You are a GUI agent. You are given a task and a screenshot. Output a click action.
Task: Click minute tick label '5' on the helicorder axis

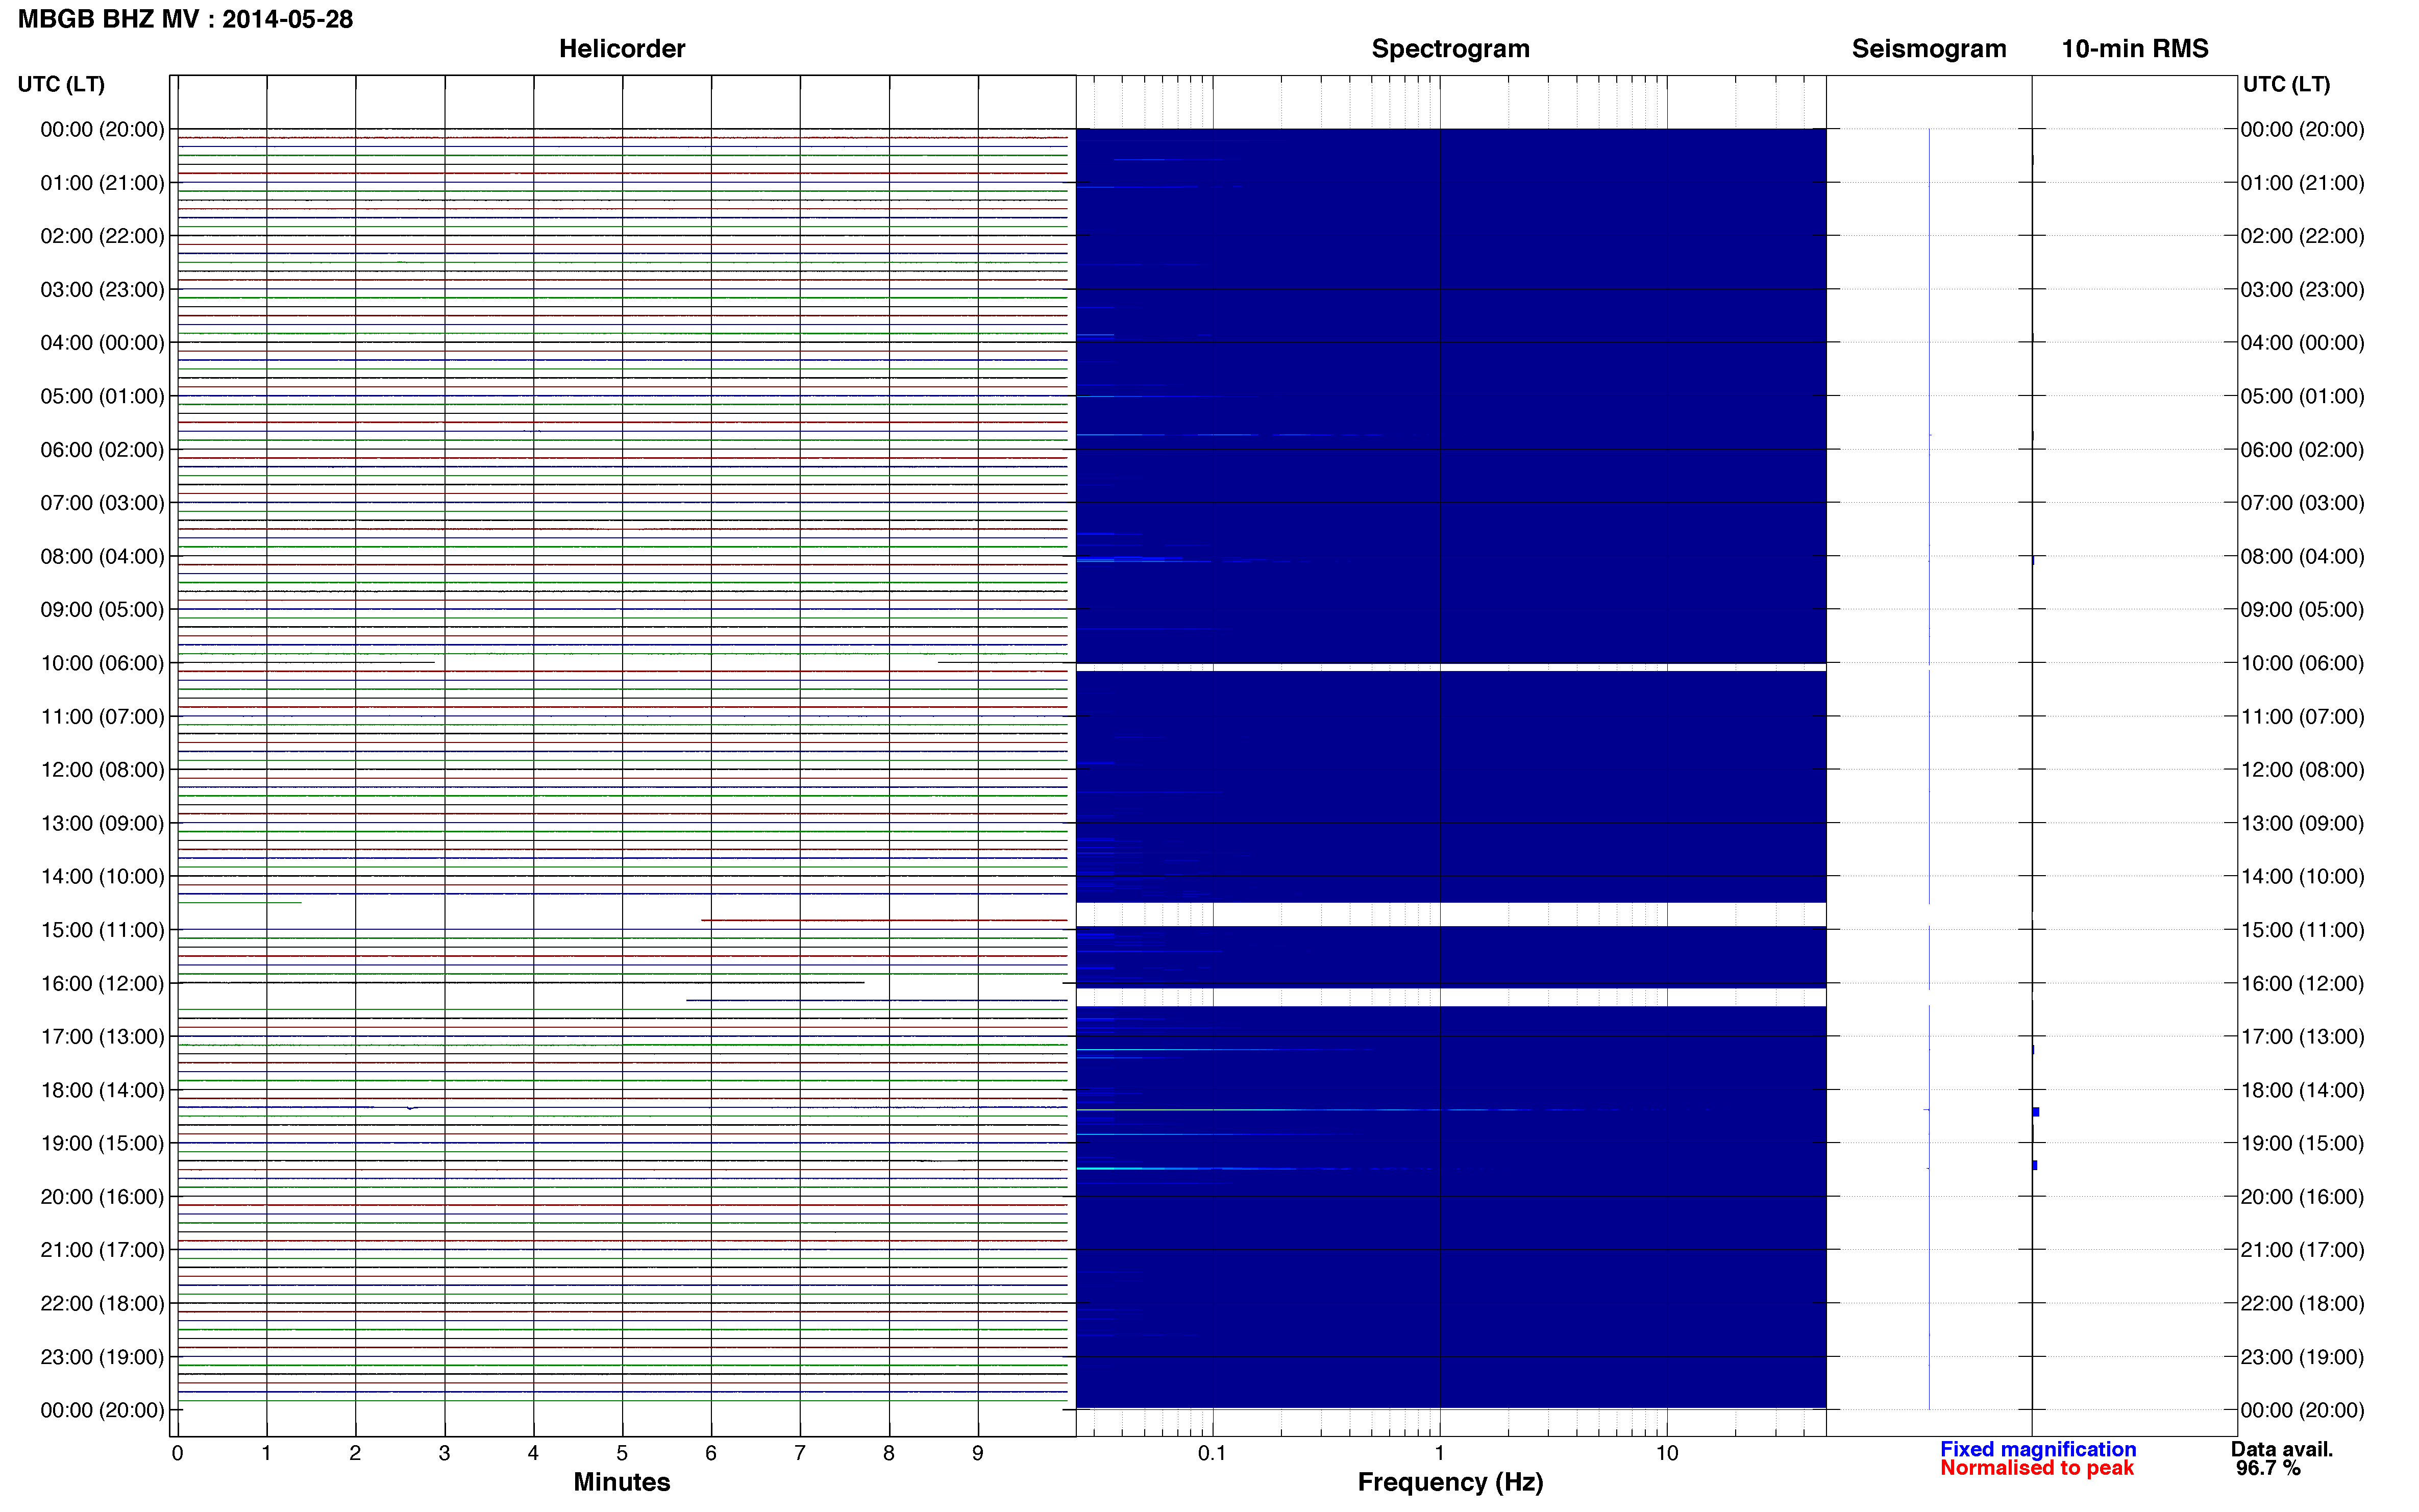pyautogui.click(x=622, y=1453)
